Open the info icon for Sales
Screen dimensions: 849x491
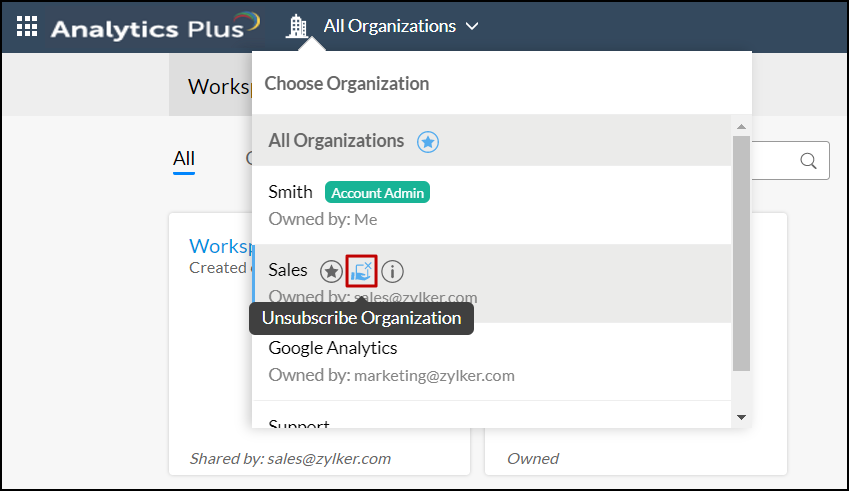tap(393, 271)
